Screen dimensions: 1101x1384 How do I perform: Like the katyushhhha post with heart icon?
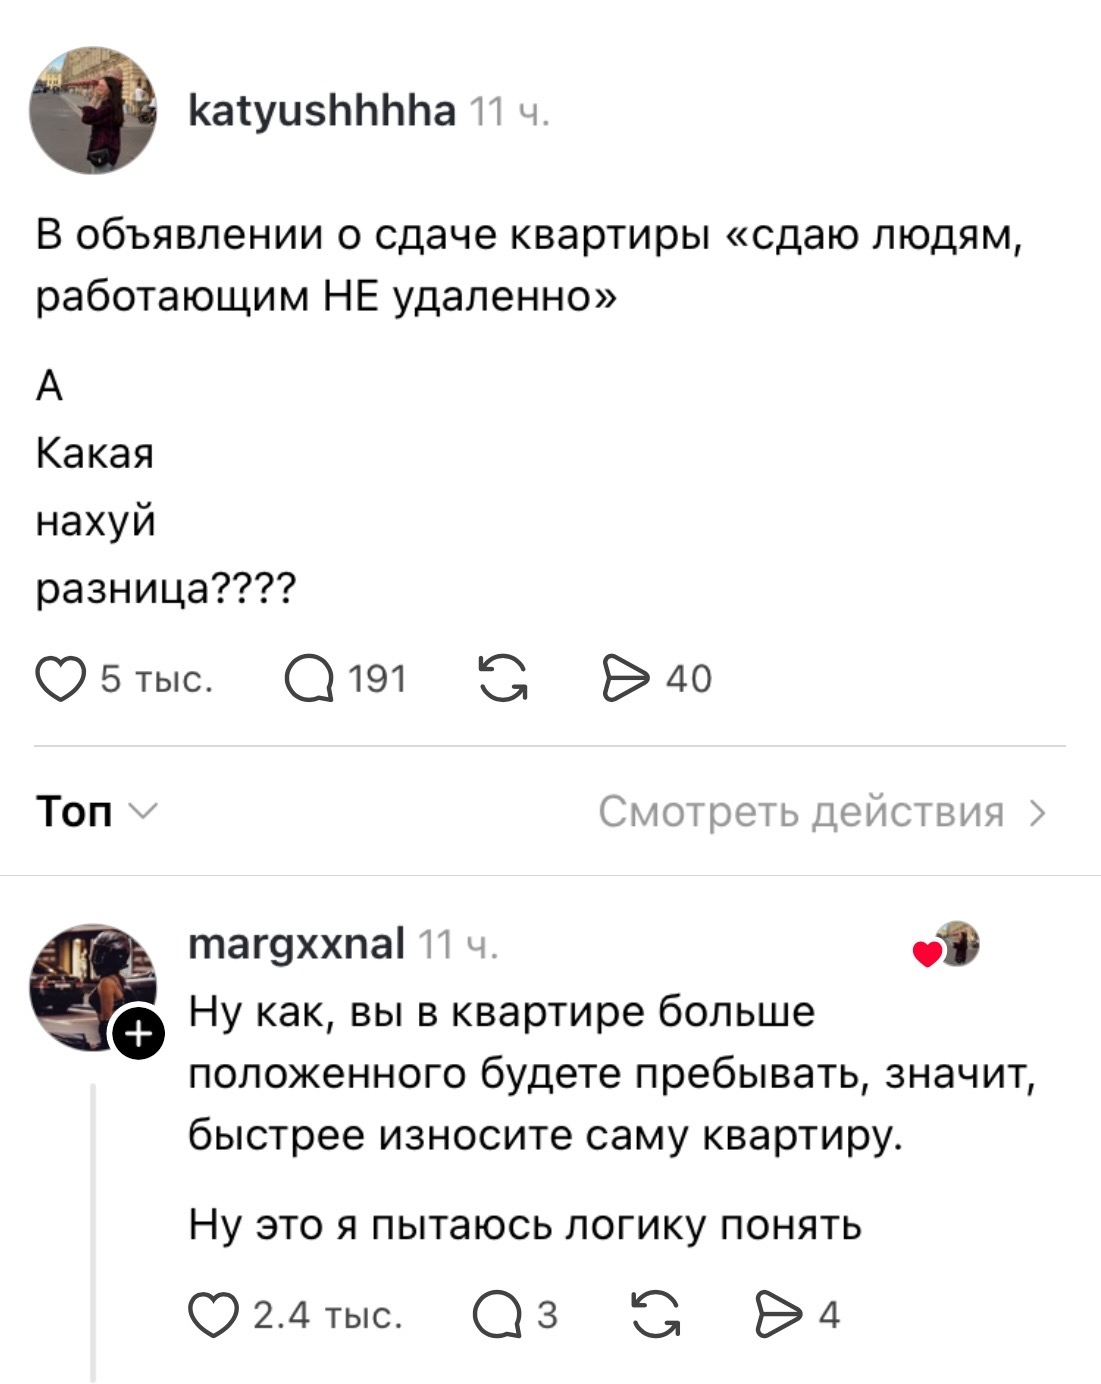click(x=61, y=679)
